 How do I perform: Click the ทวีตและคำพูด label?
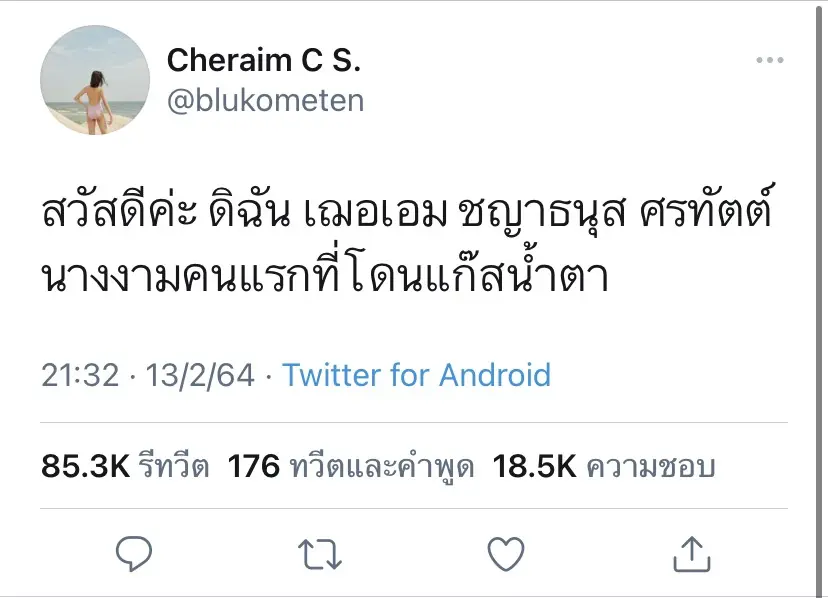point(380,467)
